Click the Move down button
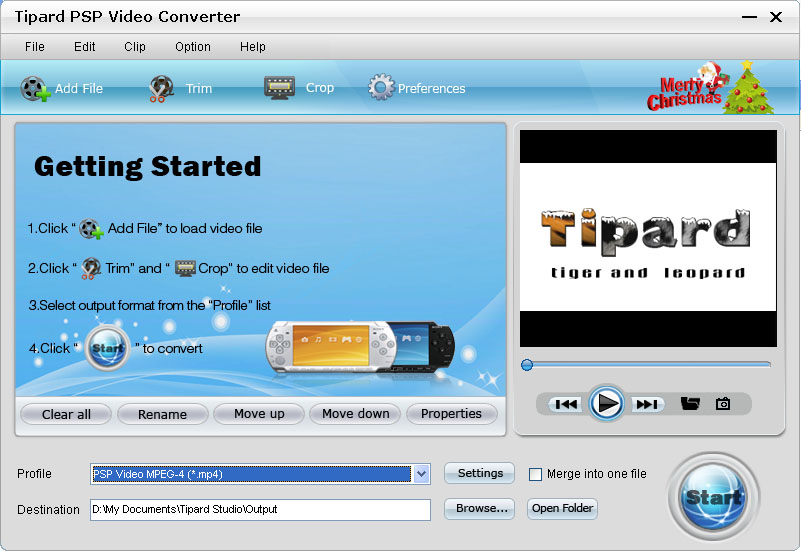 point(356,414)
